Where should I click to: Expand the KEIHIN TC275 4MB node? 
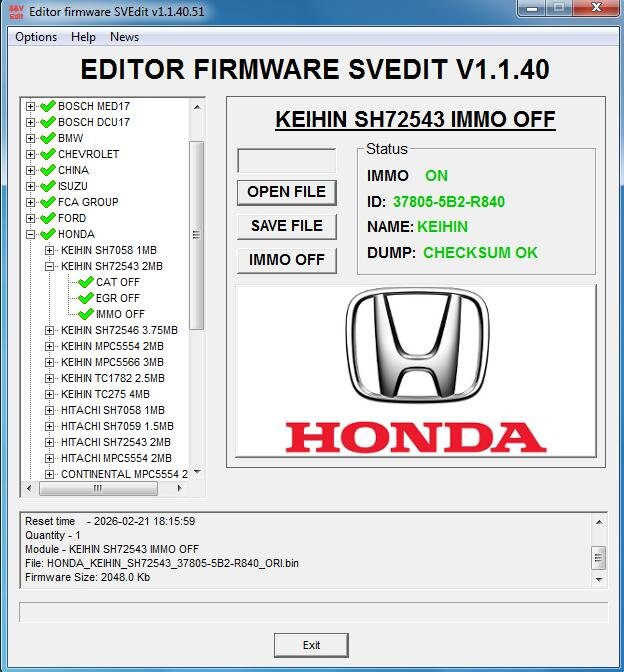[x=49, y=394]
